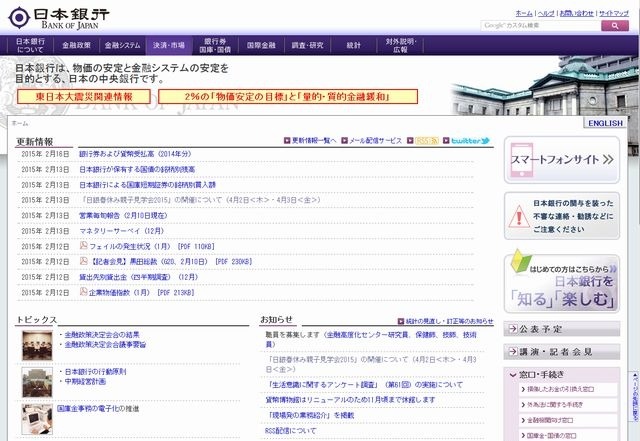Screen dimensions: 640x441
Task: Open the Twitter logo link
Action: pyautogui.click(x=470, y=140)
